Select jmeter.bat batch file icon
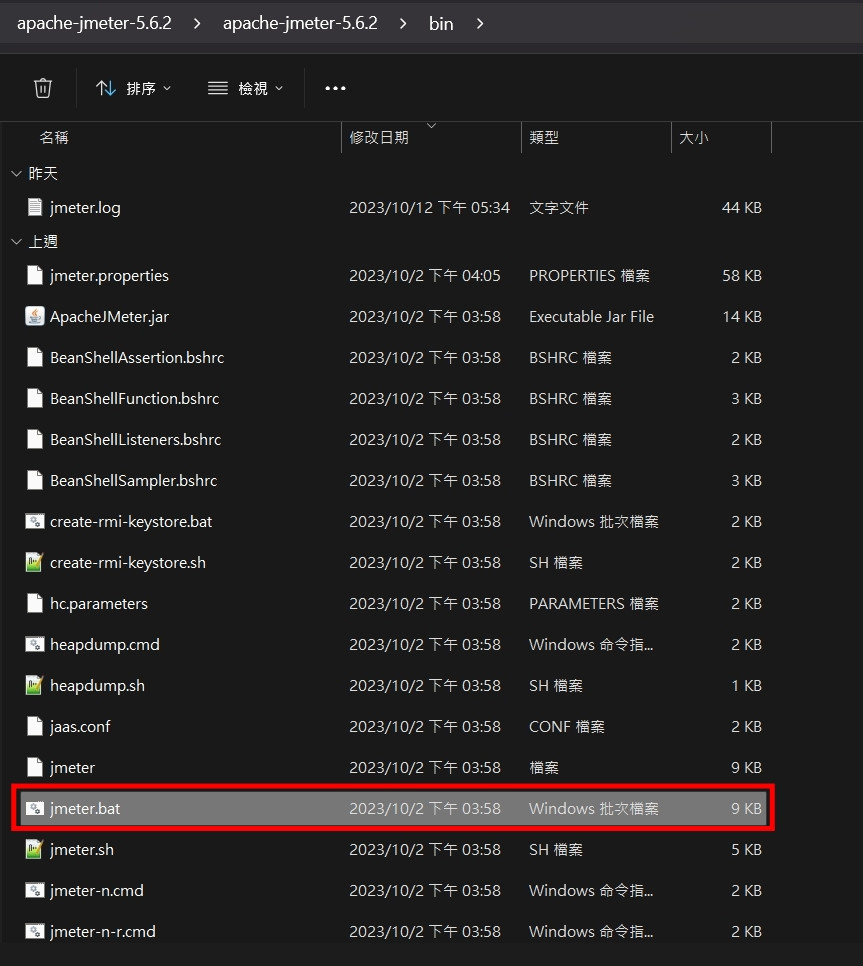This screenshot has height=966, width=863. tap(35, 808)
